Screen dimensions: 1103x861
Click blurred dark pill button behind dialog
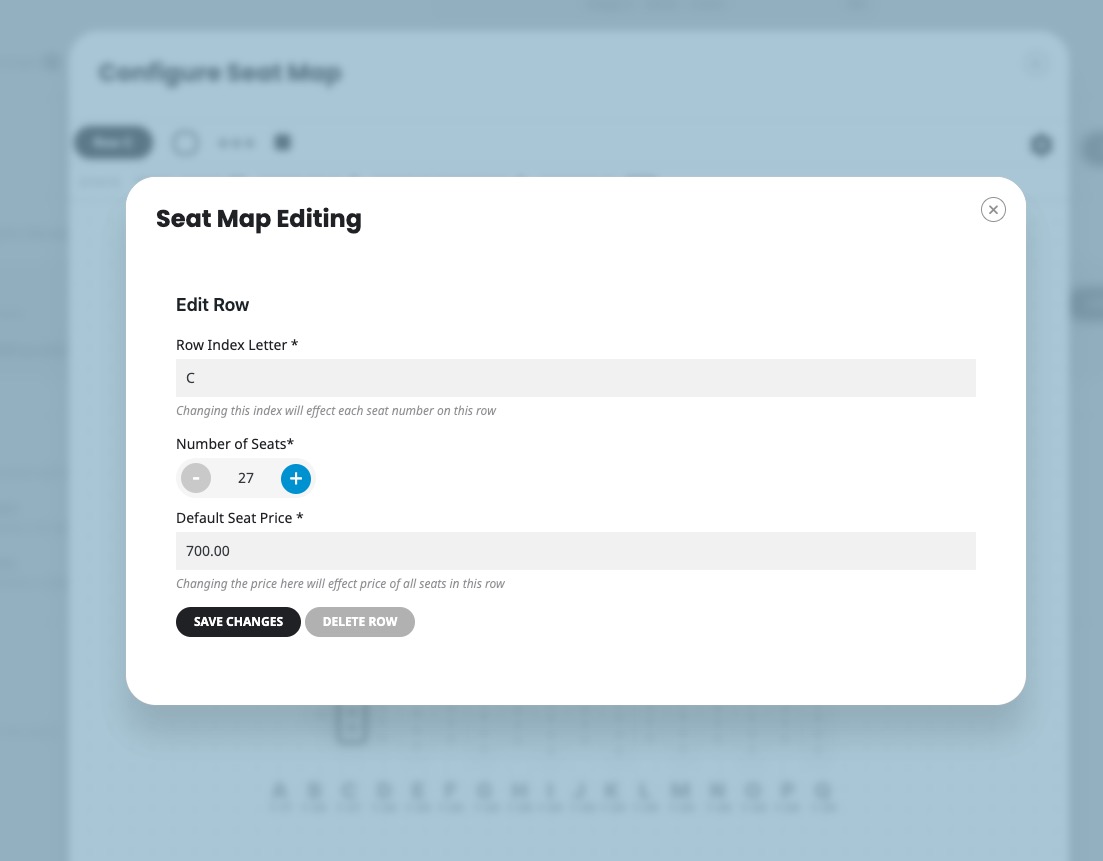click(x=113, y=143)
